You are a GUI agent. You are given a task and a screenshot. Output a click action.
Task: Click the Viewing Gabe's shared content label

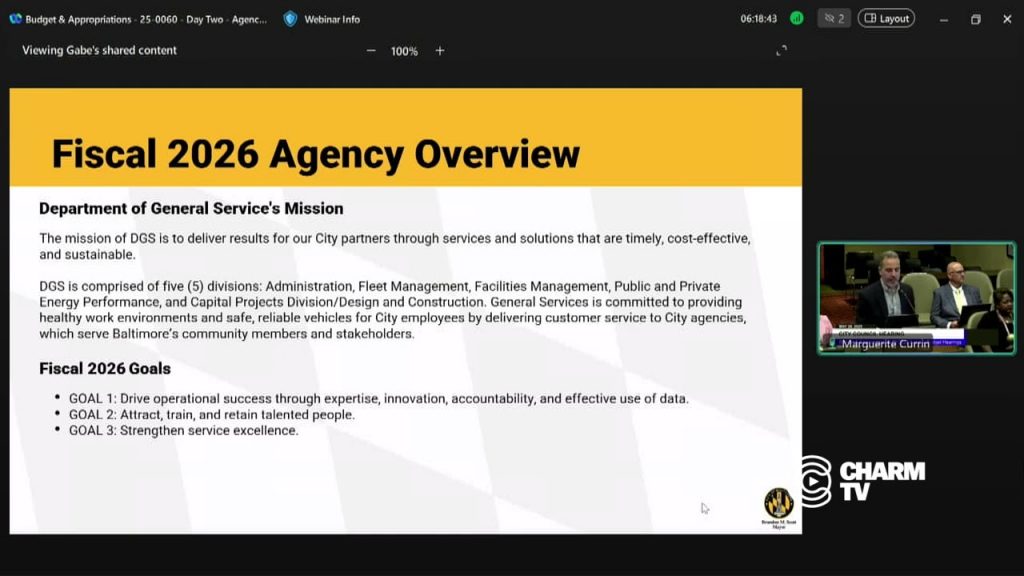click(99, 50)
